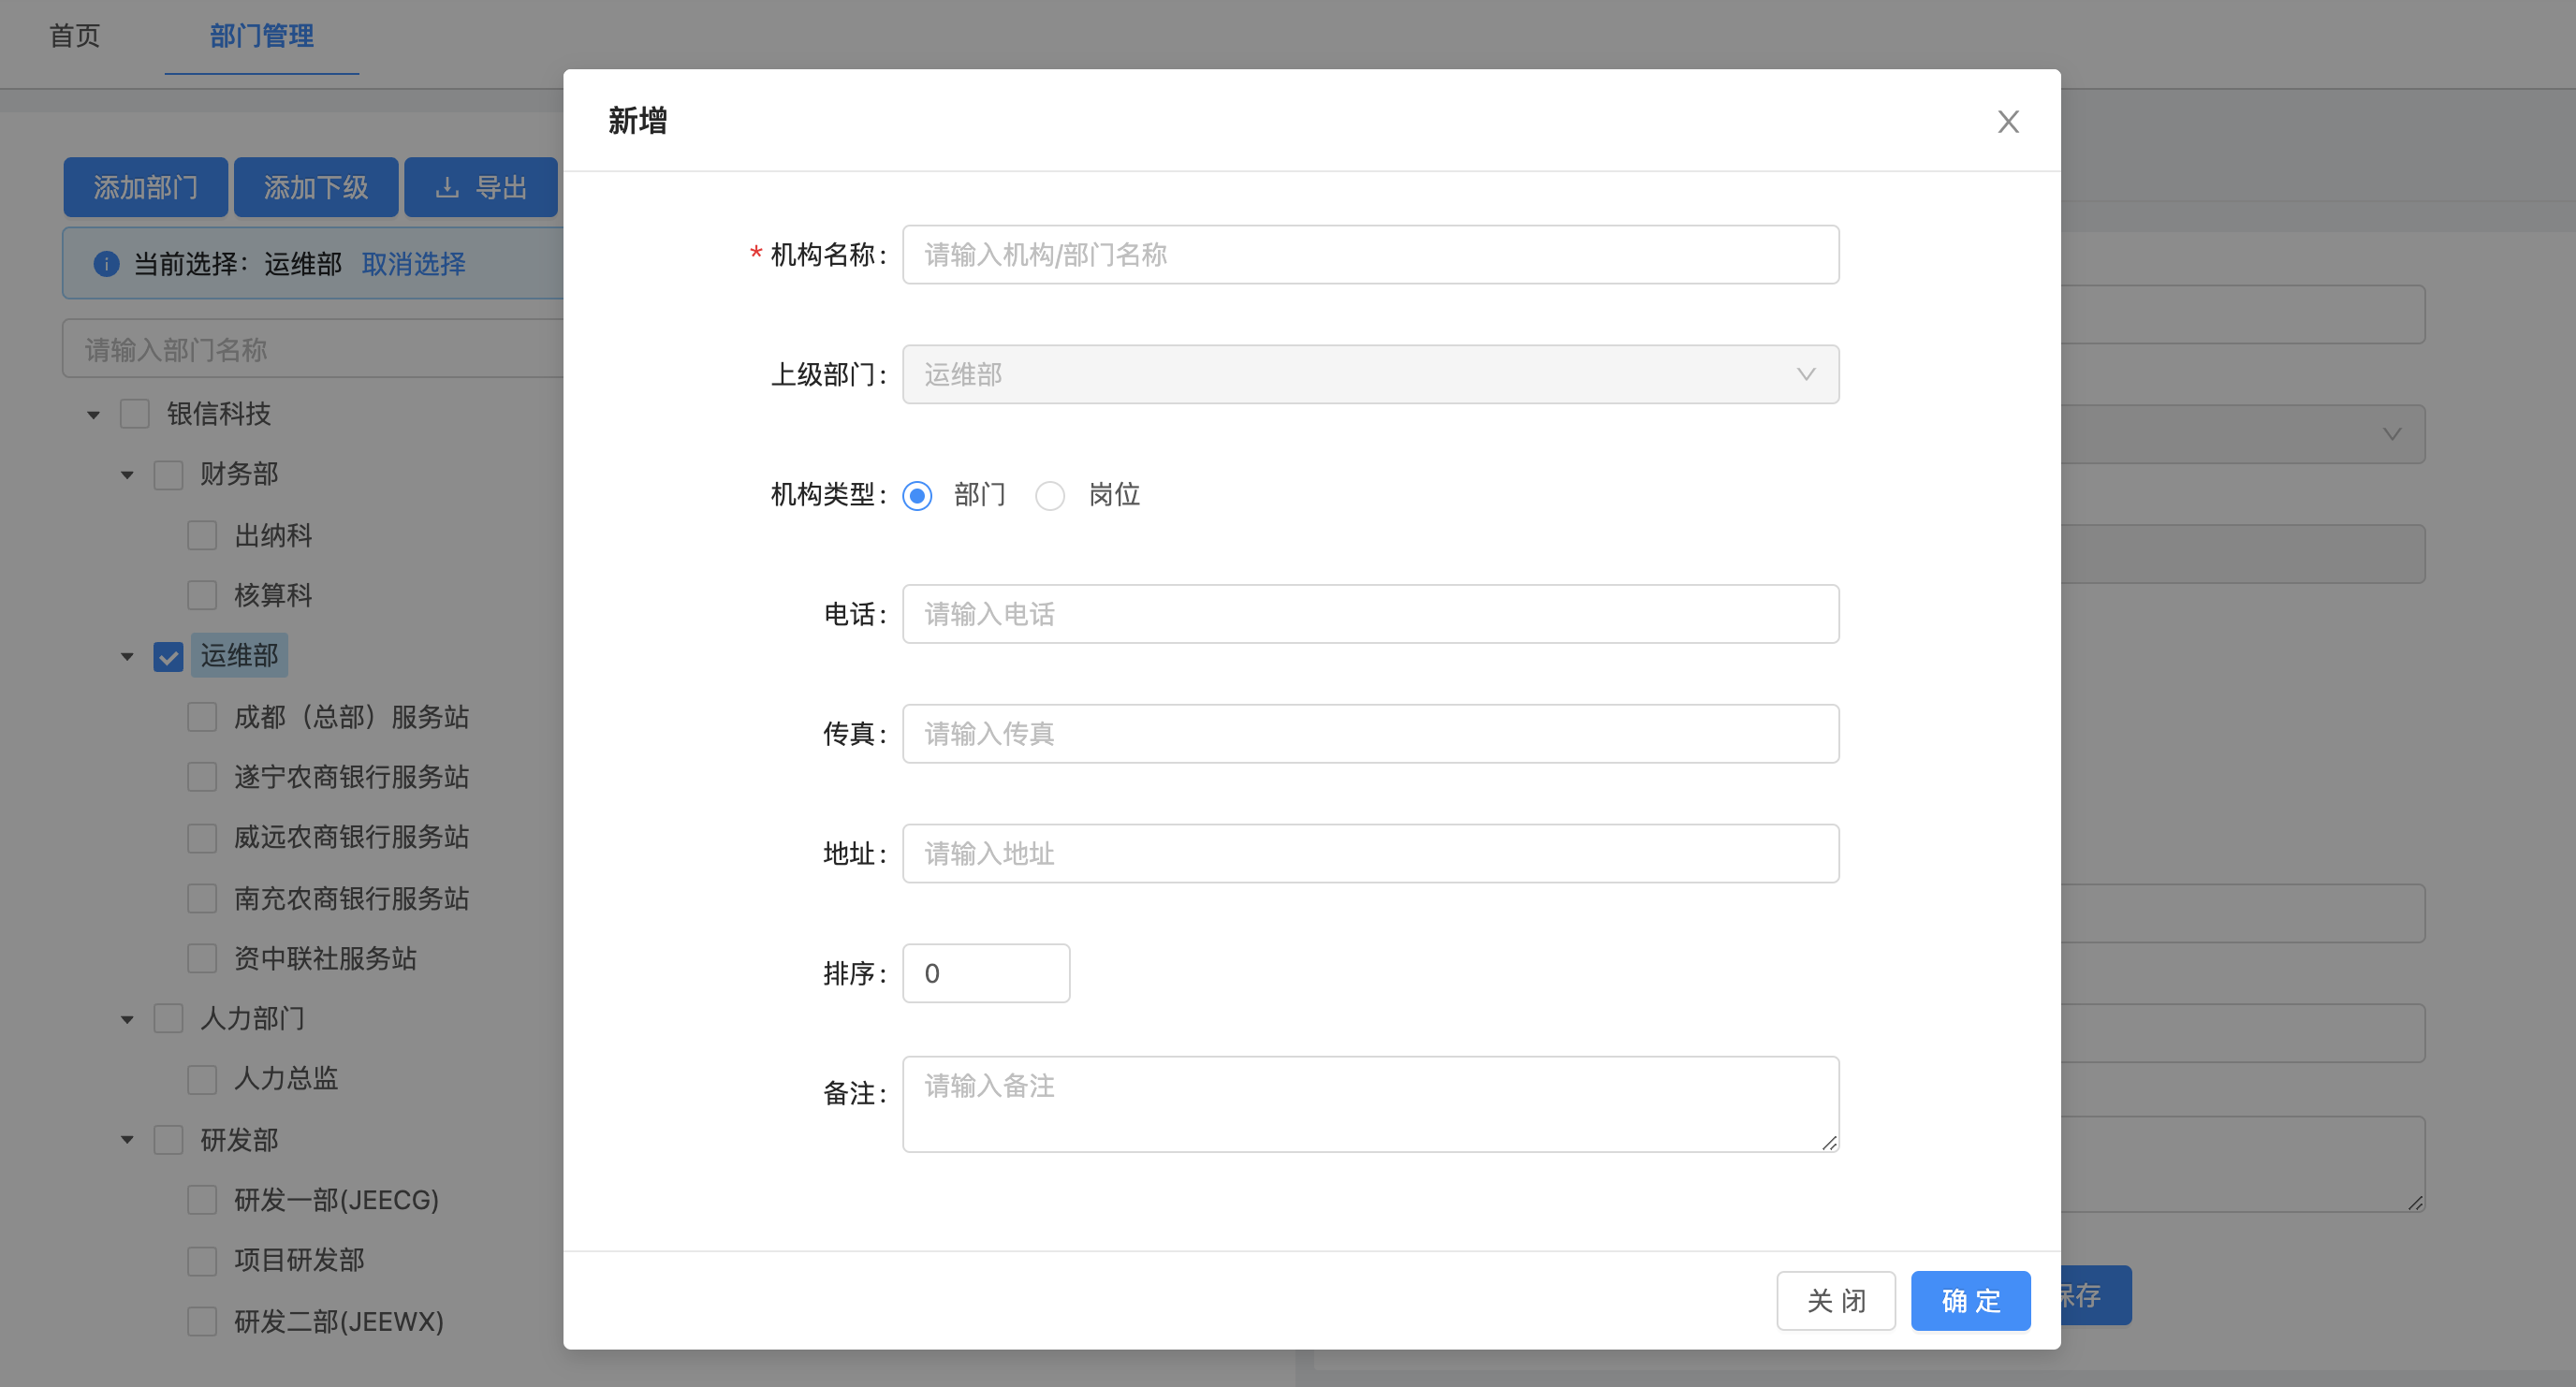Screen dimensions: 2576x1387
Task: Close the 新增 dialog with X icon
Action: (x=2007, y=122)
